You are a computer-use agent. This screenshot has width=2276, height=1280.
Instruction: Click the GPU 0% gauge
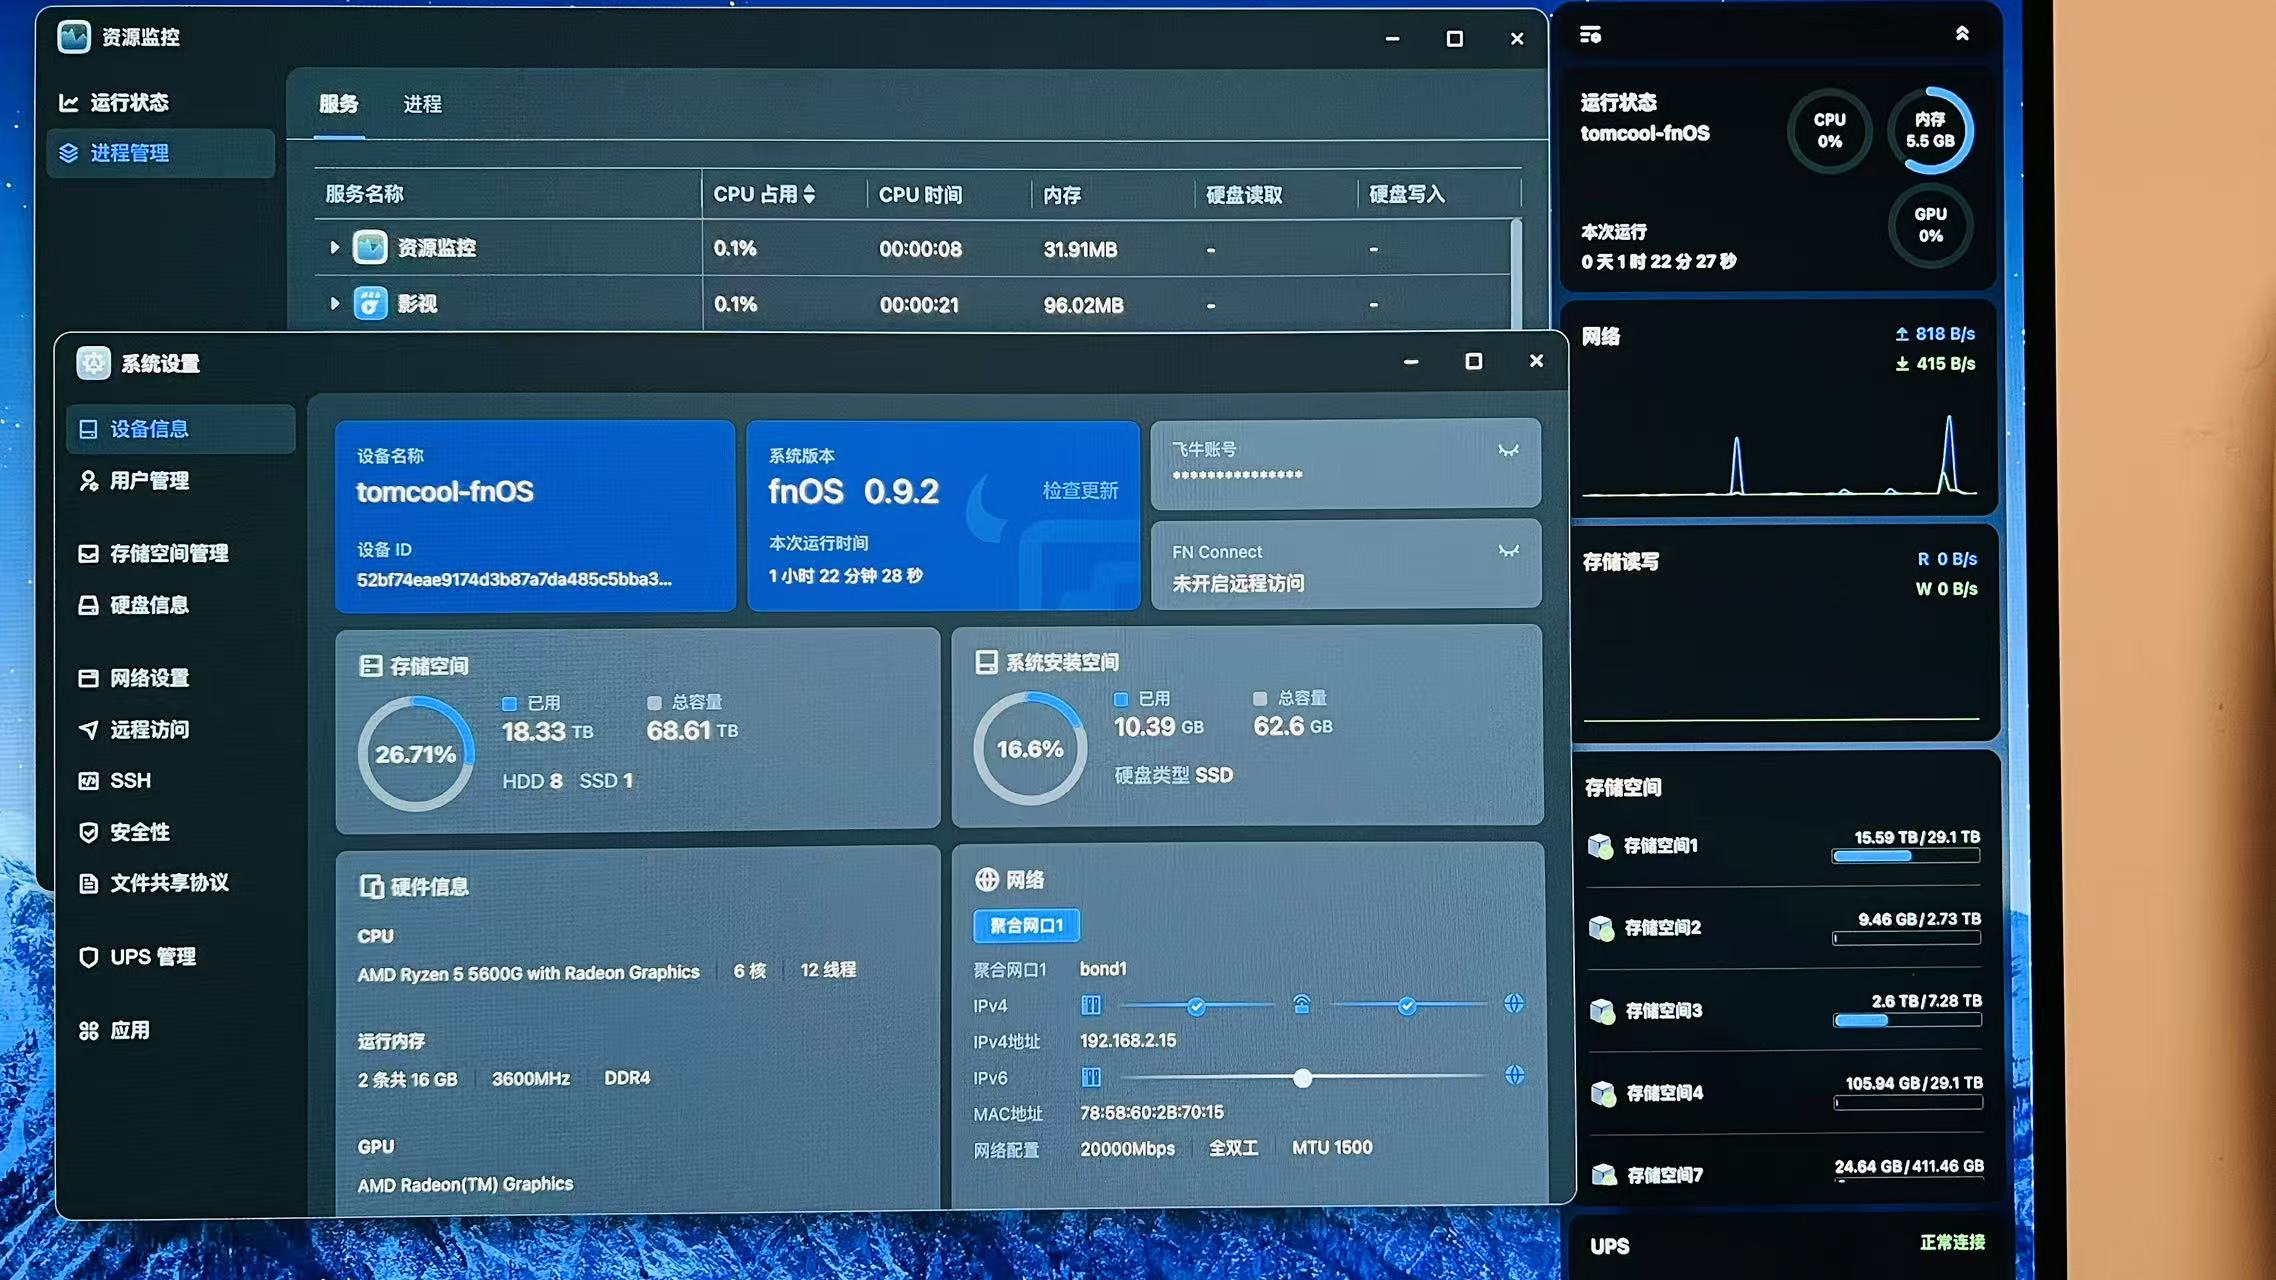pos(1930,225)
